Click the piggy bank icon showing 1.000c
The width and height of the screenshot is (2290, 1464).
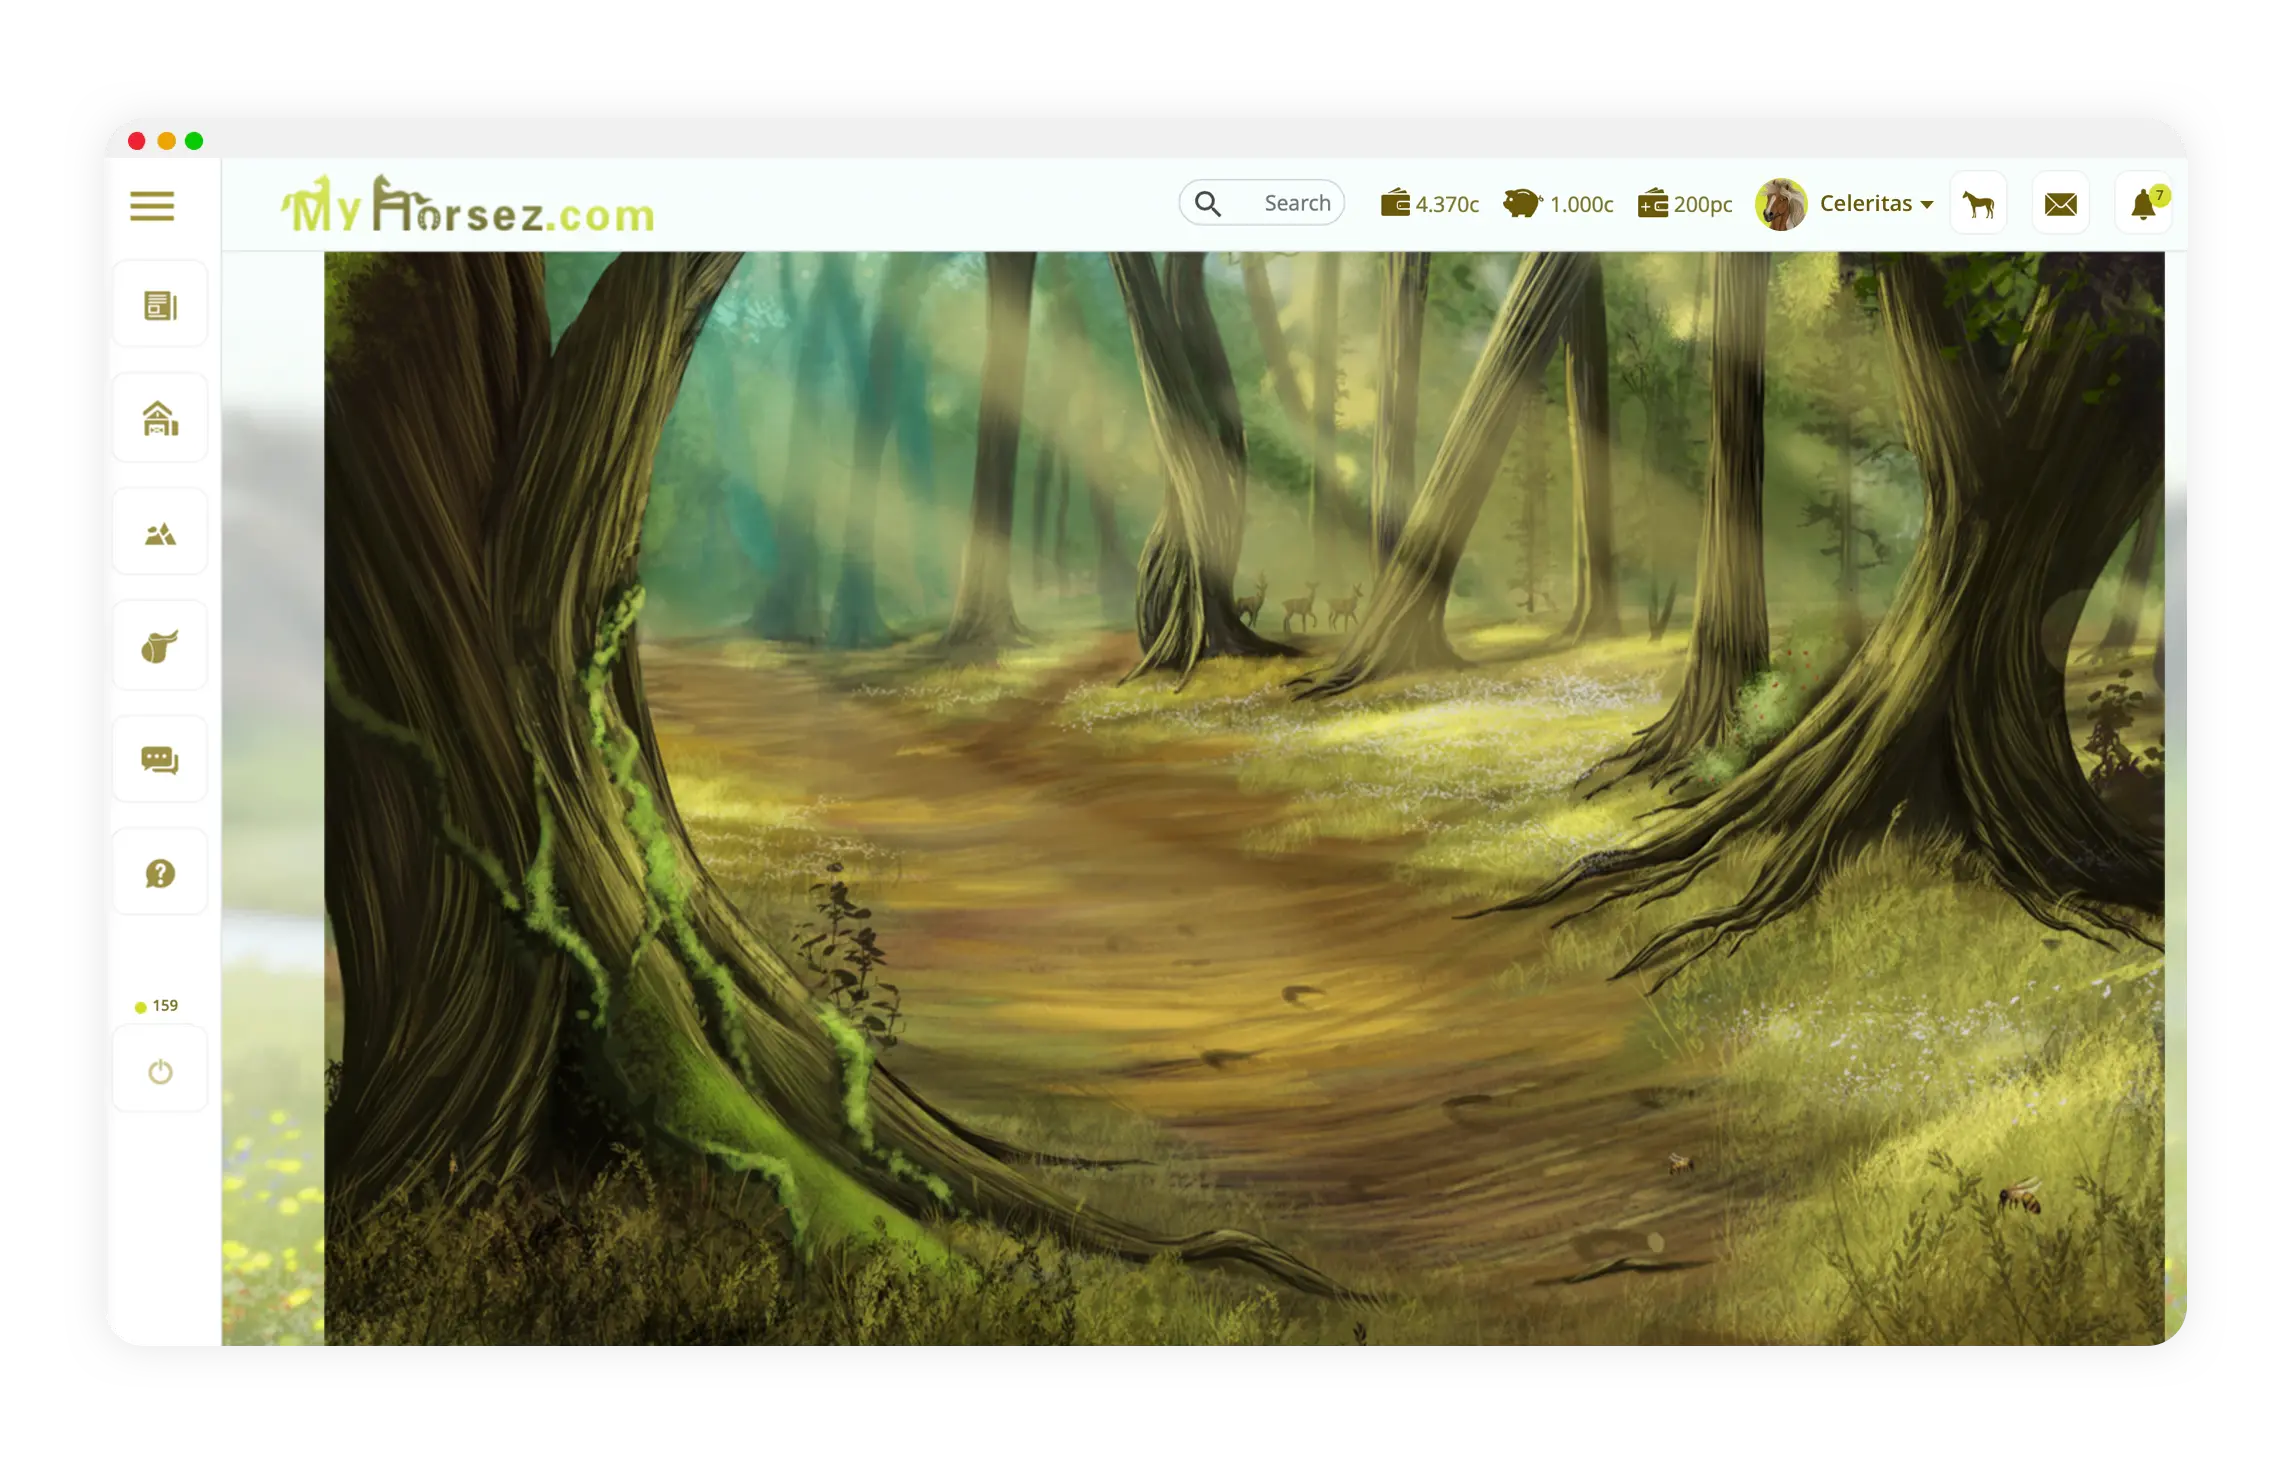point(1522,203)
